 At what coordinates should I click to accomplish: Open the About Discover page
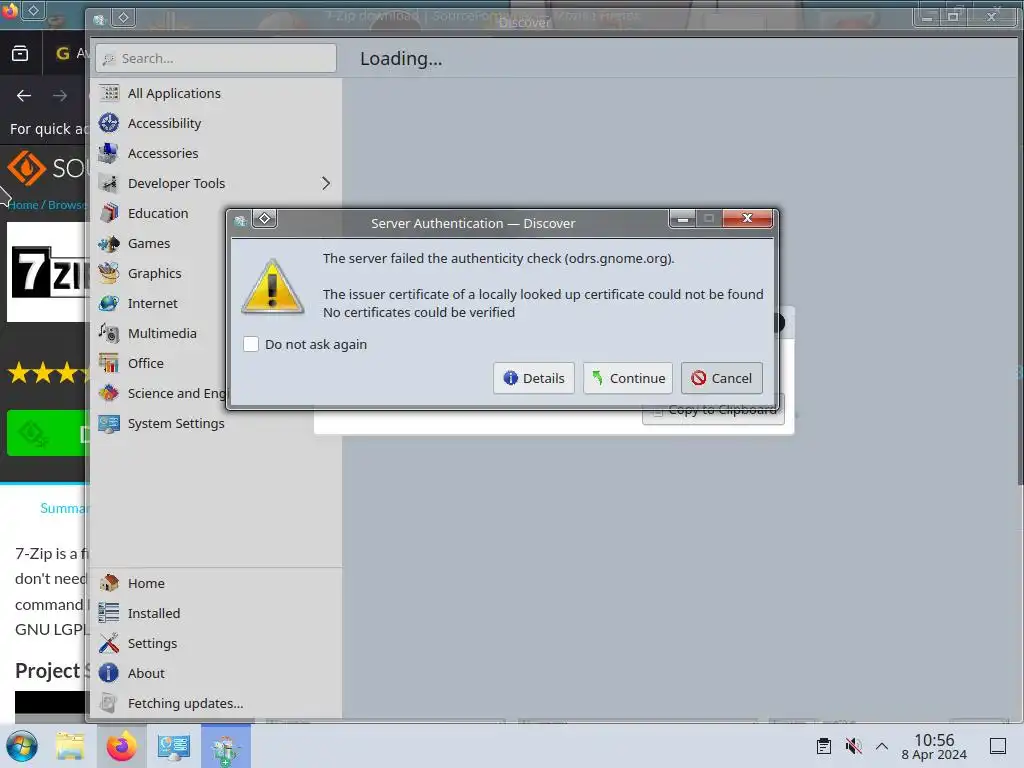(216, 673)
